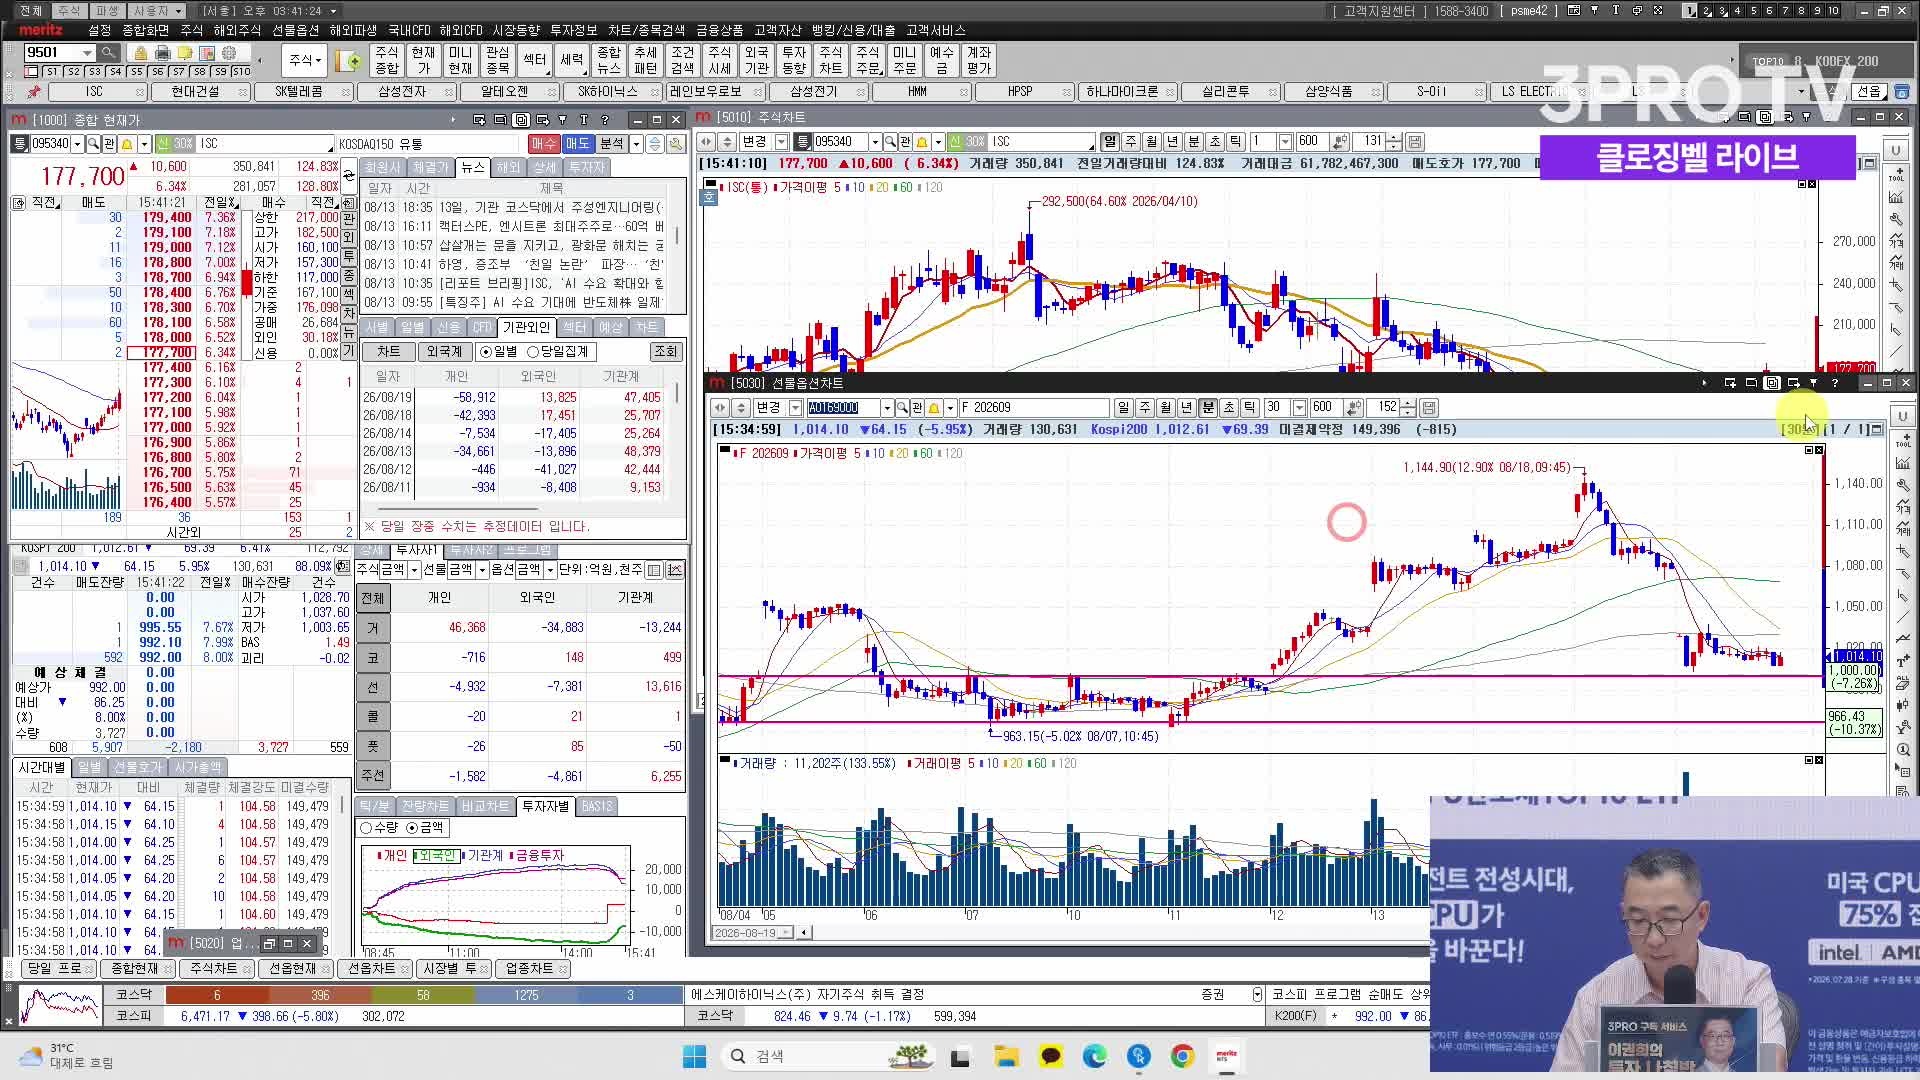The height and width of the screenshot is (1080, 1920).
Task: Click the red 매수 buy button
Action: 543,144
